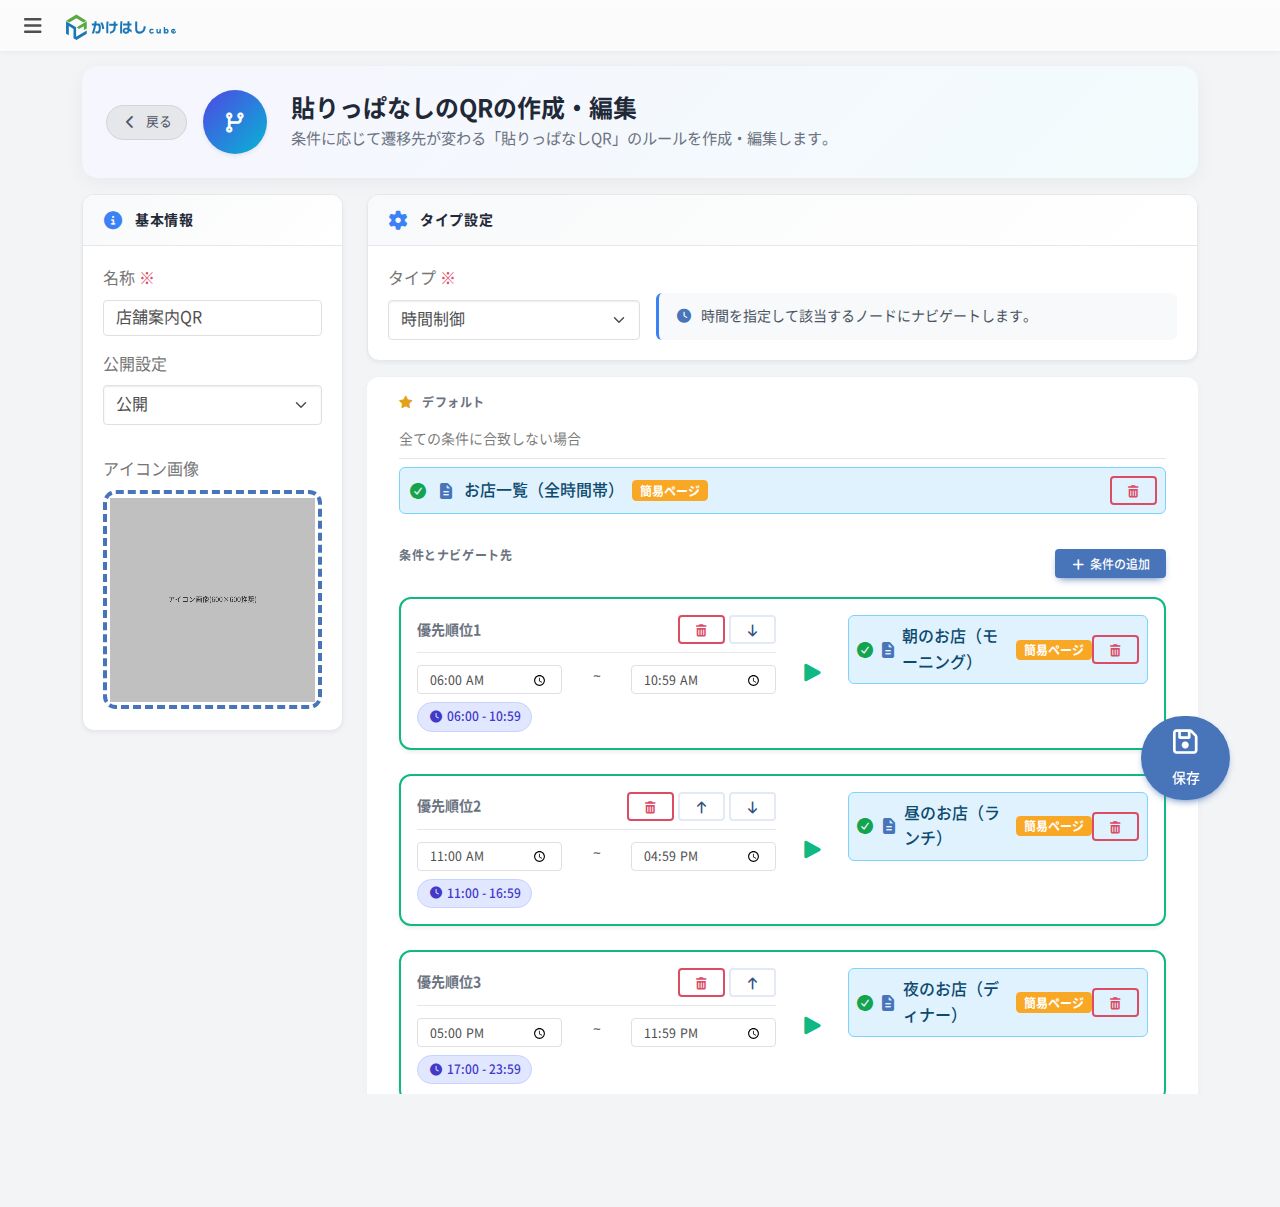Open clock picker for 04:59 PM
This screenshot has width=1280, height=1207.
click(753, 856)
